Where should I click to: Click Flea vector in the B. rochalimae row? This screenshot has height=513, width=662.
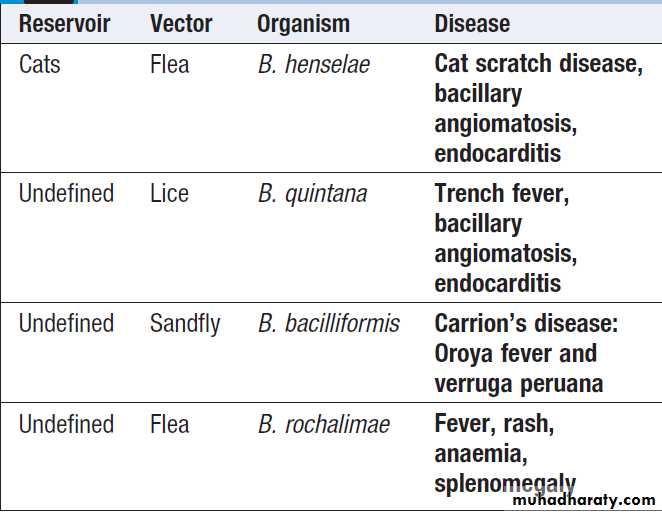(169, 424)
